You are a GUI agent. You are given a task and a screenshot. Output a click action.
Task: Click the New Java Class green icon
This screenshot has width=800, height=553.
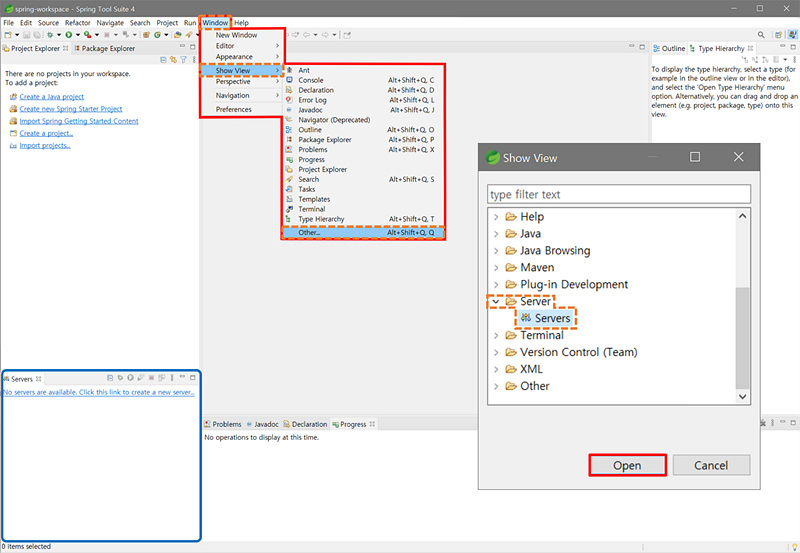pos(158,35)
